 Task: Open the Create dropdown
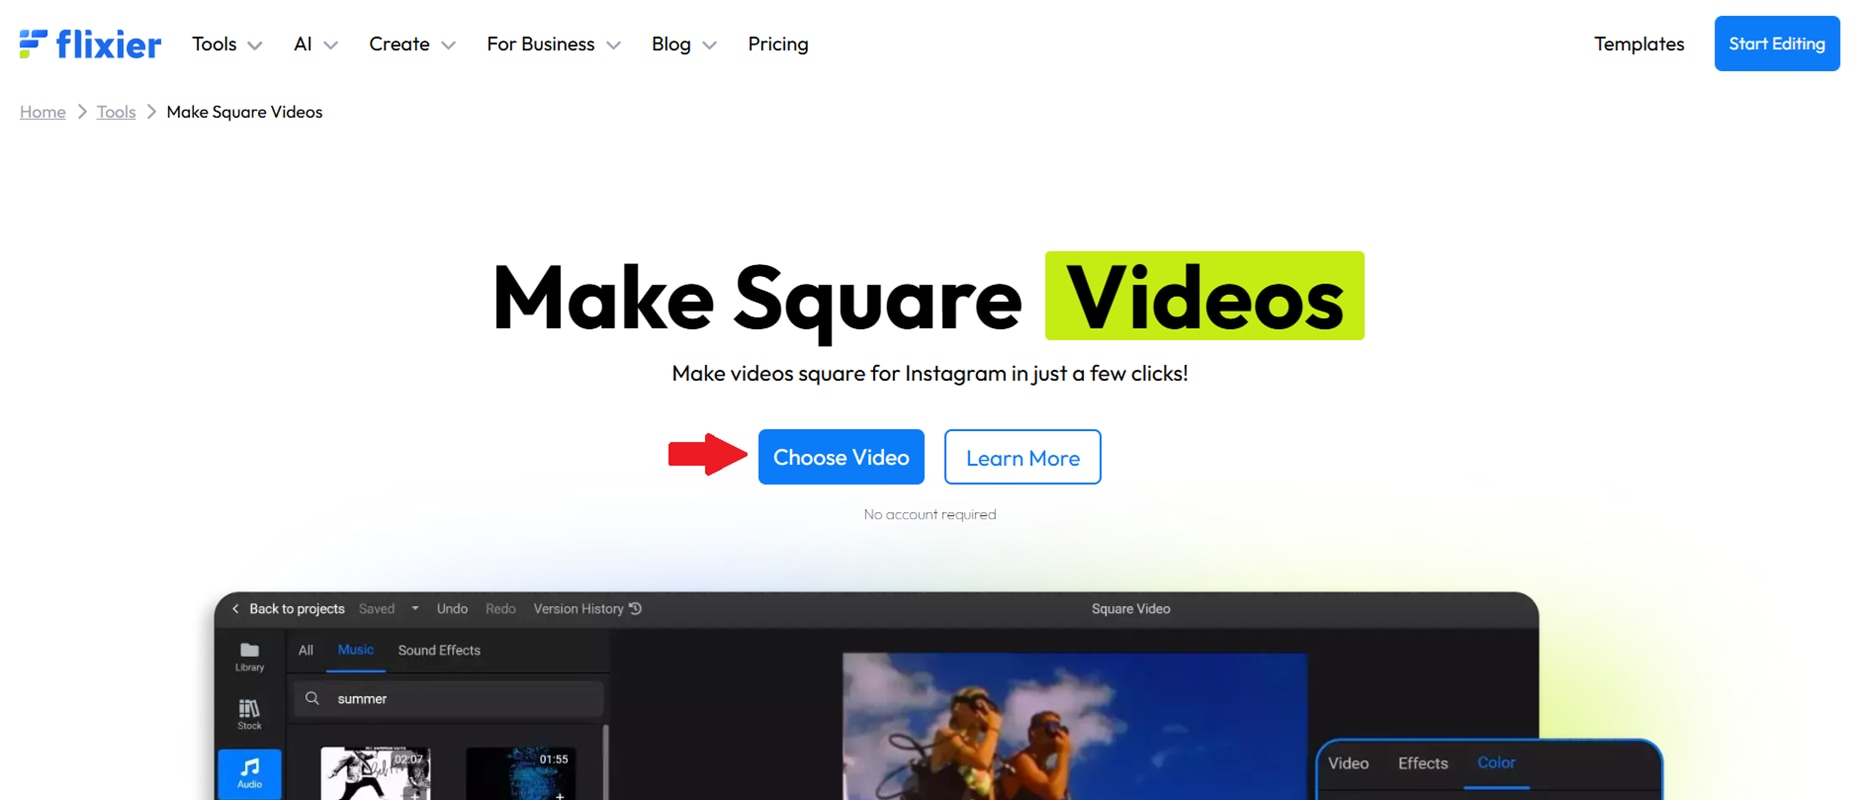(x=412, y=44)
